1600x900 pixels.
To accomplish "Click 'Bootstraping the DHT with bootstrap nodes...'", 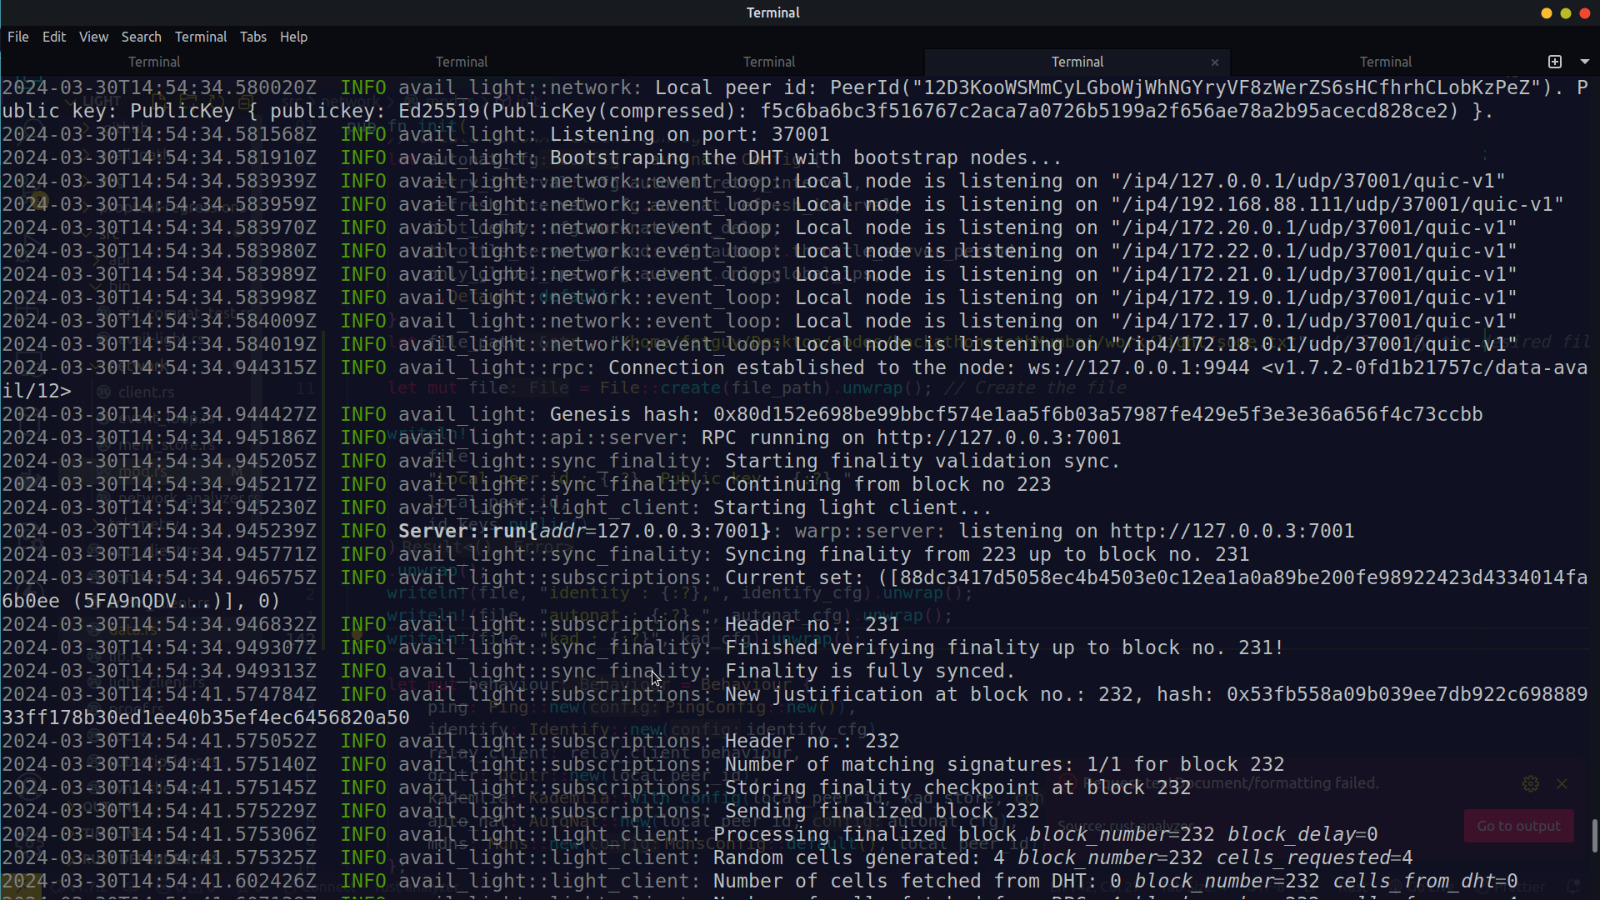I will pyautogui.click(x=806, y=158).
